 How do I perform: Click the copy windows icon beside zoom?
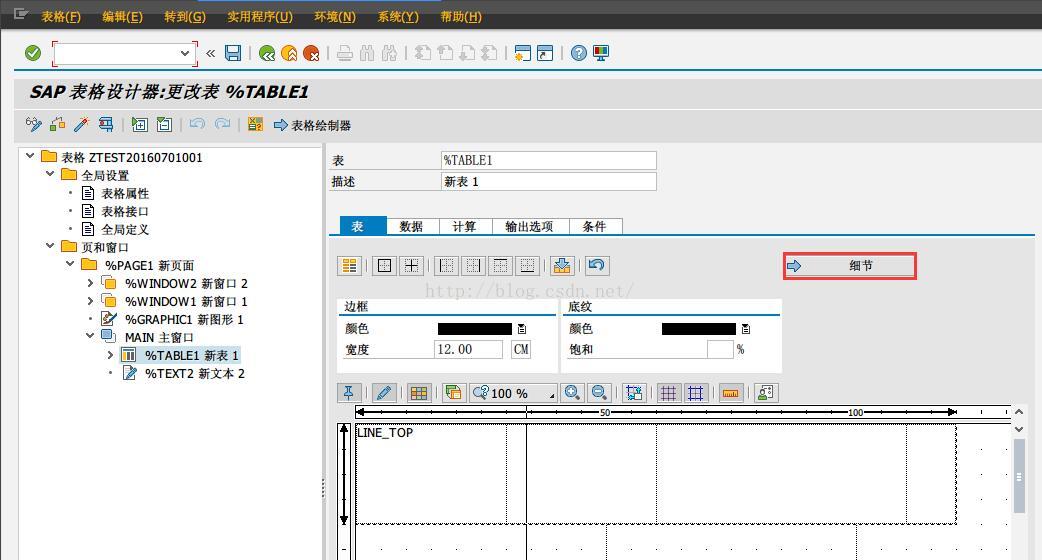(x=453, y=393)
